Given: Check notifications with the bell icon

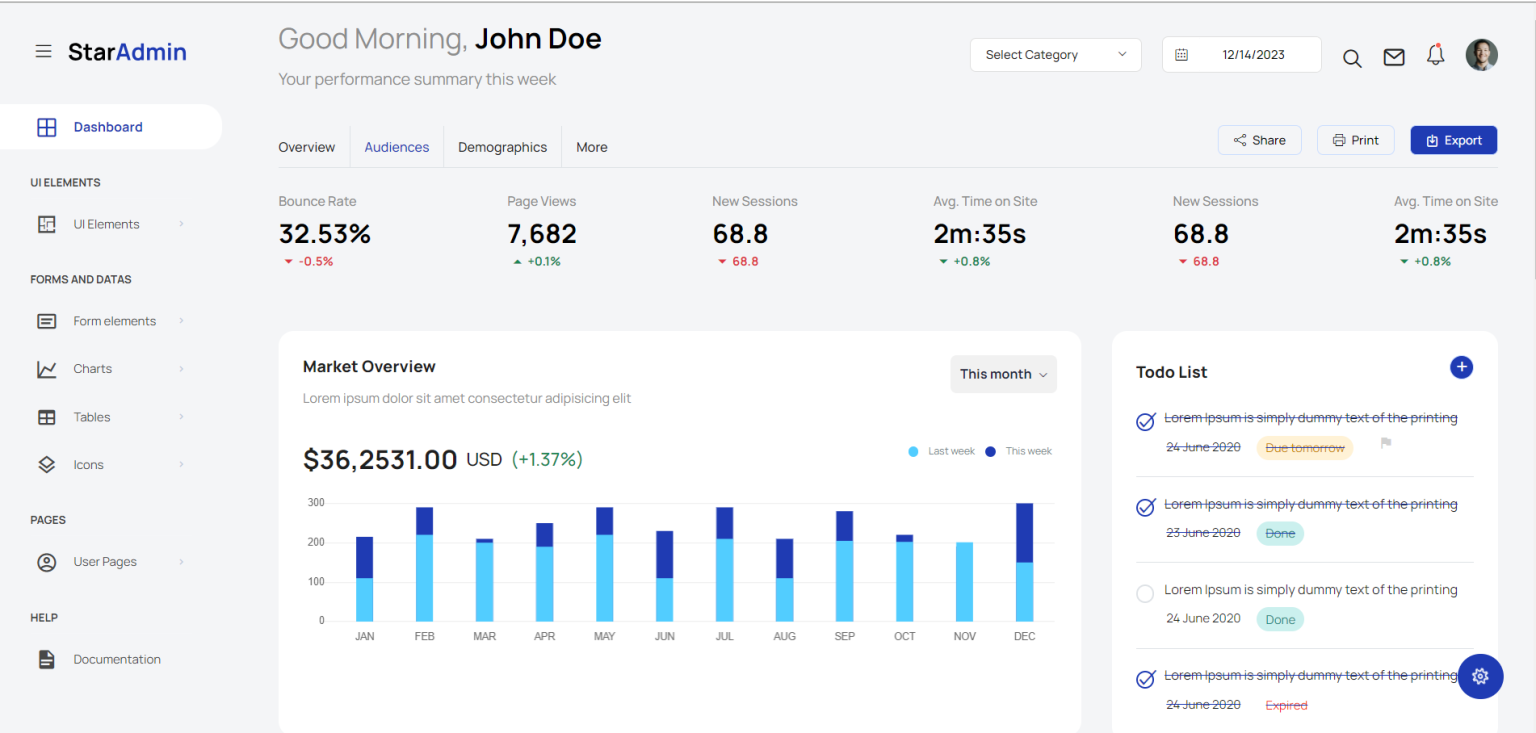Looking at the screenshot, I should click(x=1435, y=55).
